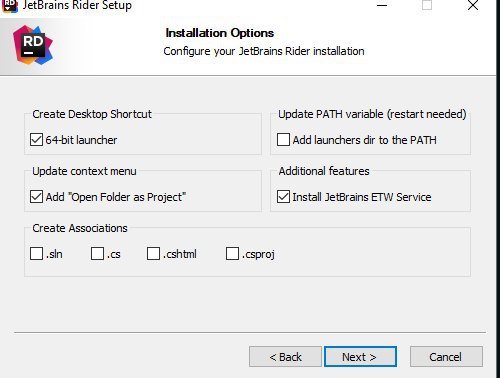500x378 pixels.
Task: Uncheck the 64-bit launcher shortcut option
Action: pyautogui.click(x=36, y=140)
